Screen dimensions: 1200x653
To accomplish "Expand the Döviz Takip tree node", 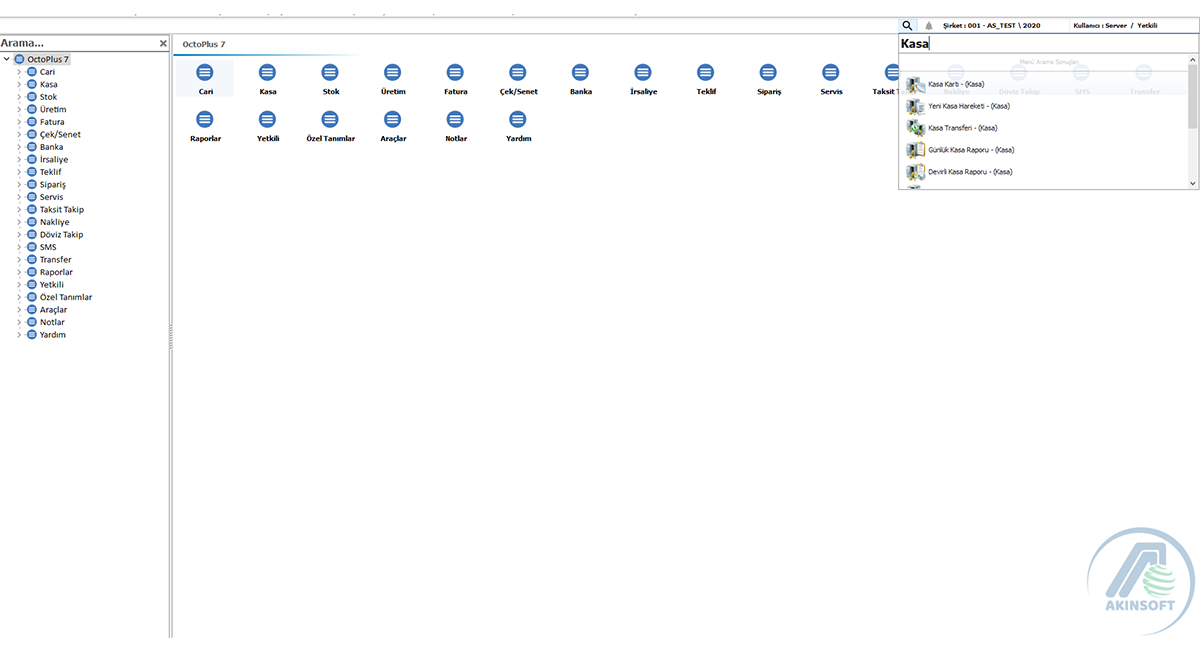I will [18, 235].
